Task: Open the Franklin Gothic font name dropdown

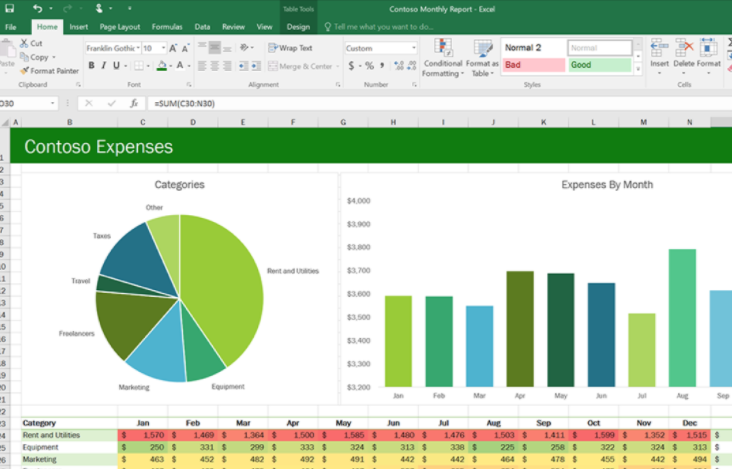Action: [138, 48]
